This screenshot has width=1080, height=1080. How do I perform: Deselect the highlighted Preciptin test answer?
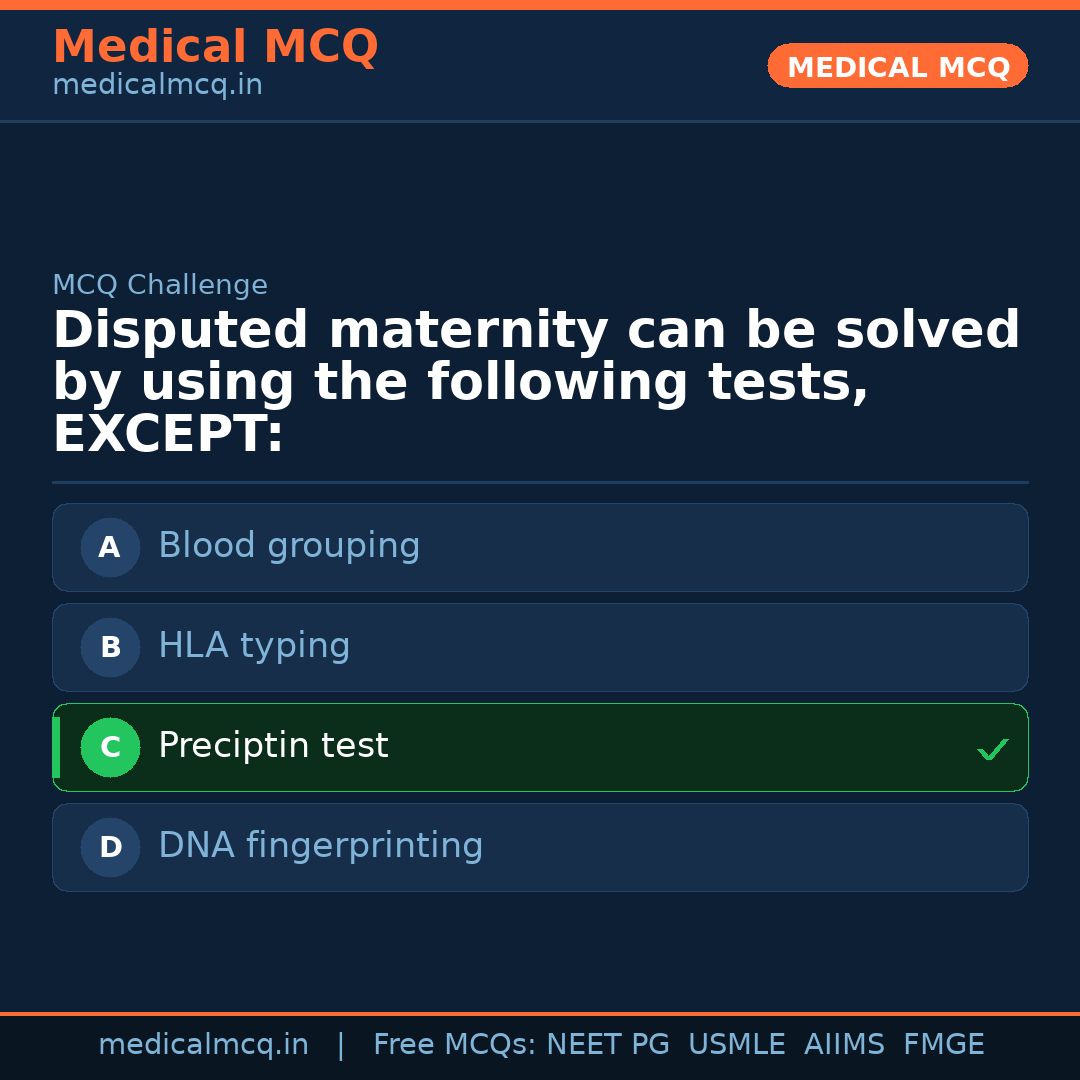[540, 747]
